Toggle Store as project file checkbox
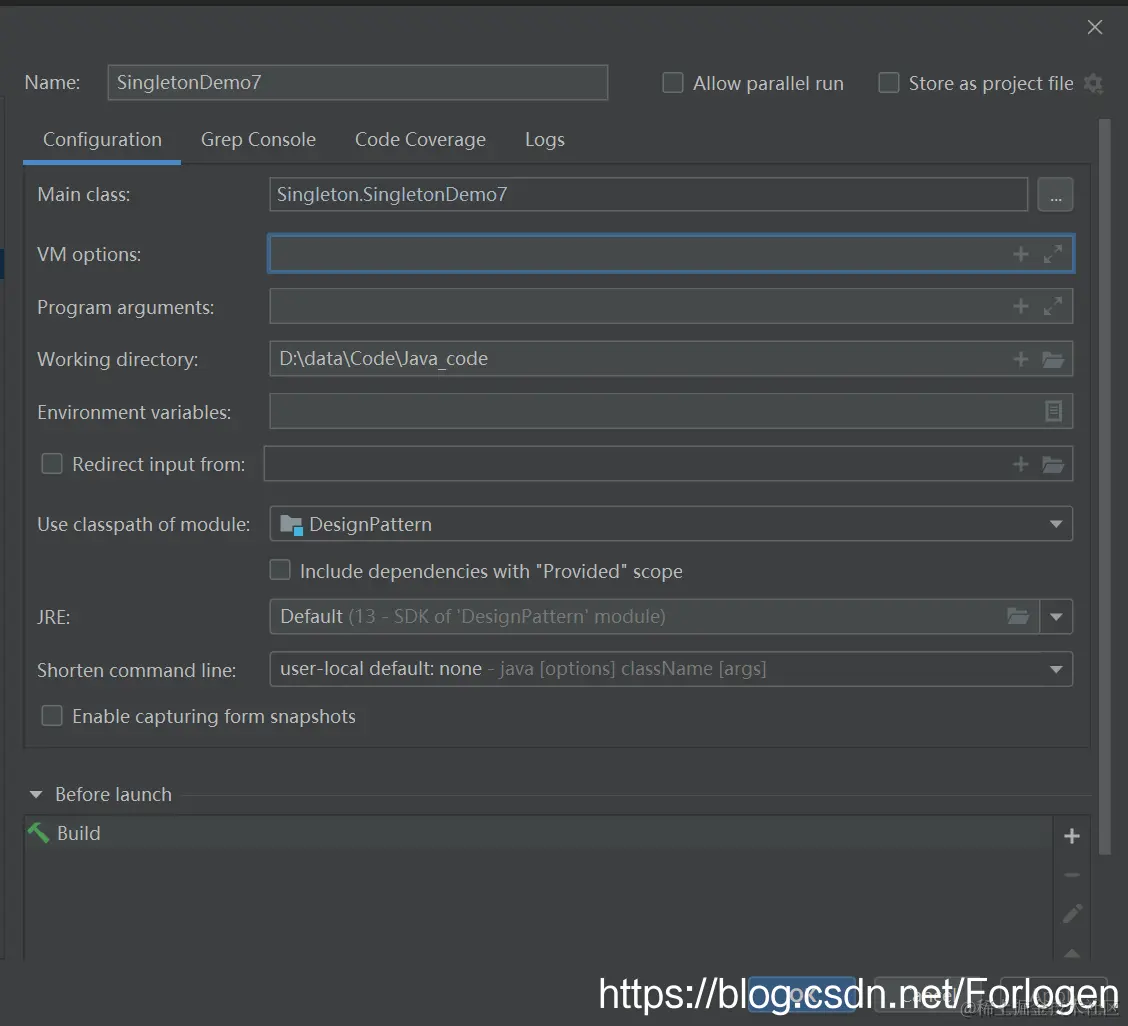This screenshot has height=1026, width=1128. pyautogui.click(x=888, y=83)
